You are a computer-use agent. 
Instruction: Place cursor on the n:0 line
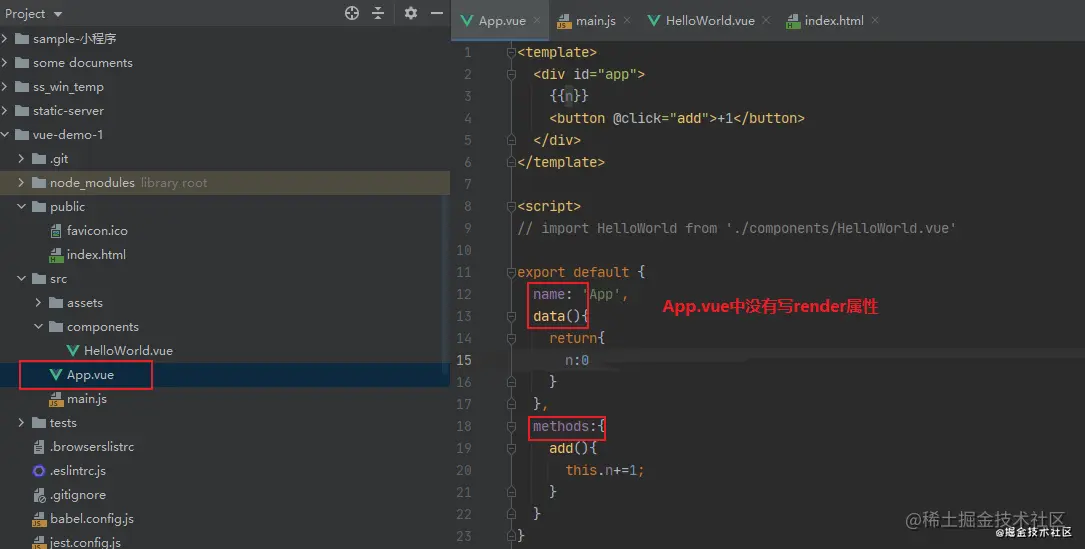point(577,360)
